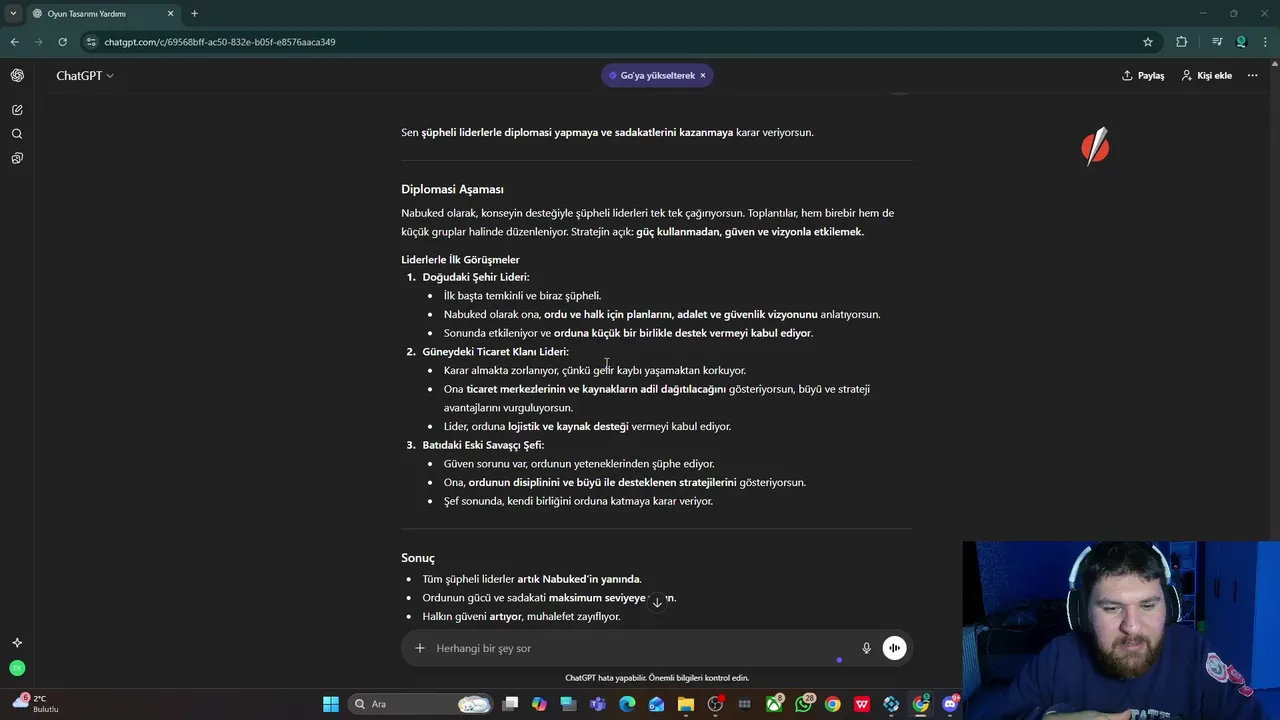Dismiss the Go'ya yükselterek banner
Viewport: 1280px width, 720px height.
[703, 76]
